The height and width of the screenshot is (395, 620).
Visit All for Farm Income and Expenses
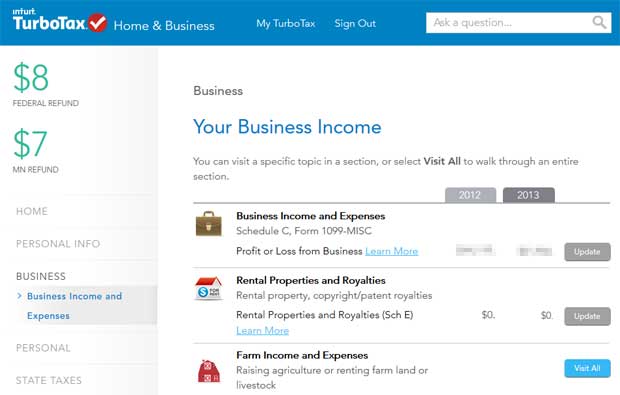(x=587, y=368)
